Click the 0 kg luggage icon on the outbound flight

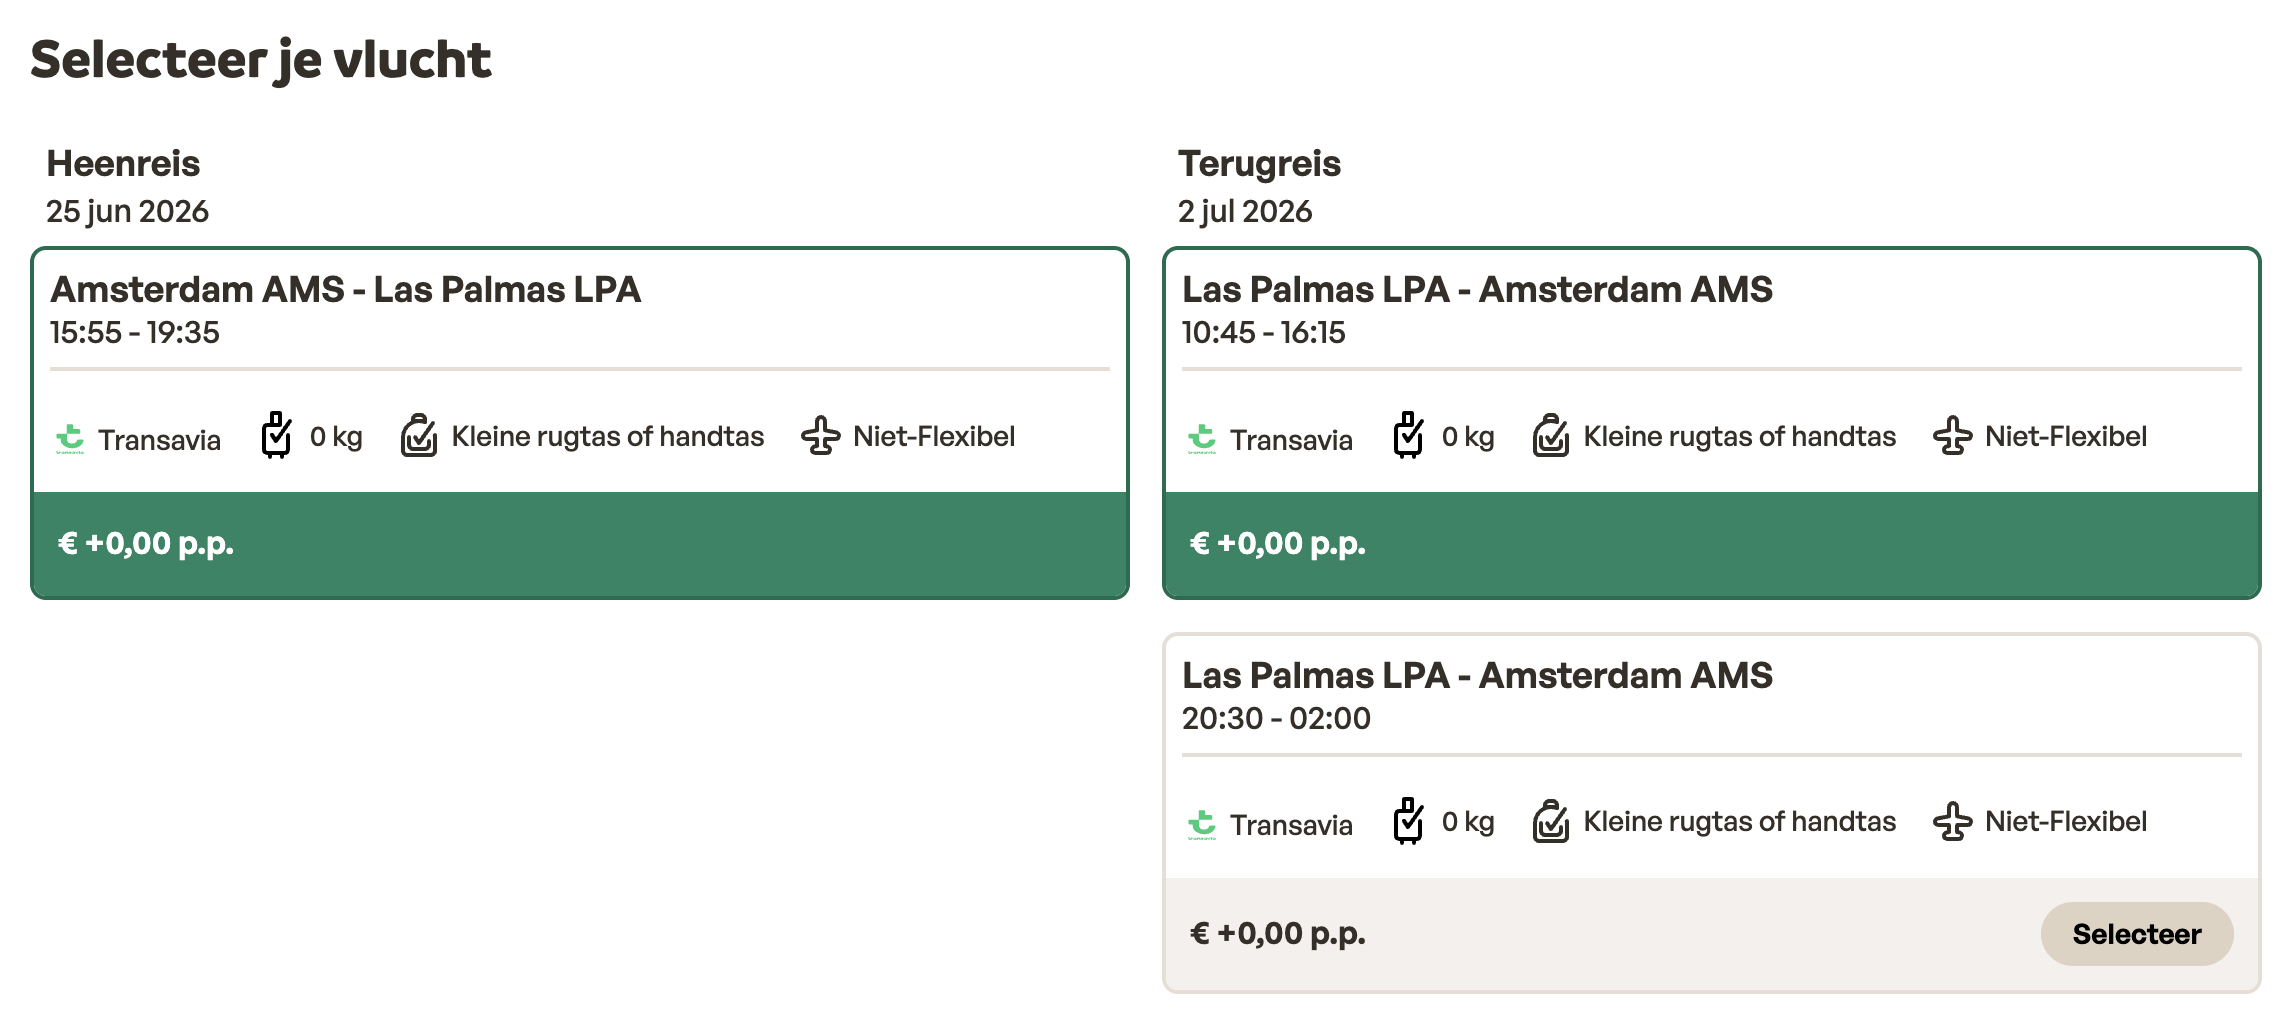[276, 435]
